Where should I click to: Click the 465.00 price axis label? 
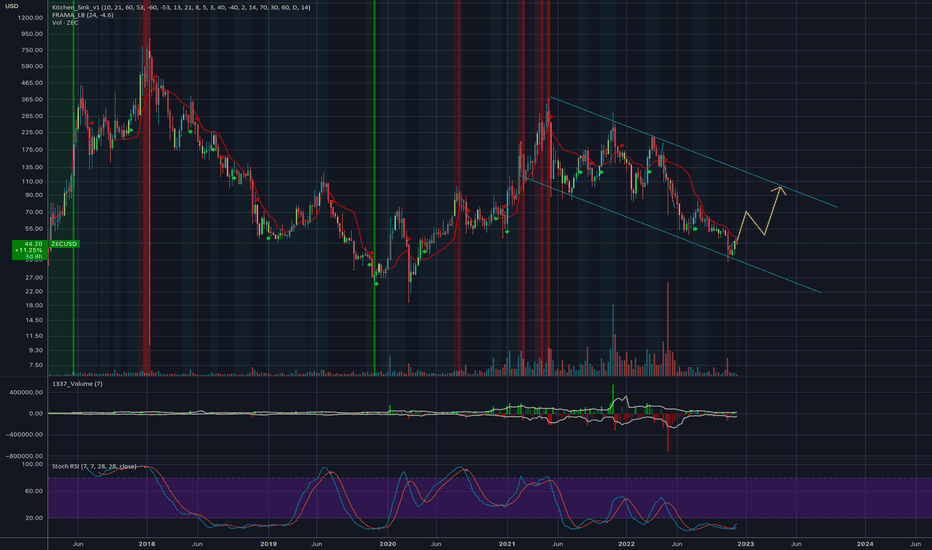[32, 83]
